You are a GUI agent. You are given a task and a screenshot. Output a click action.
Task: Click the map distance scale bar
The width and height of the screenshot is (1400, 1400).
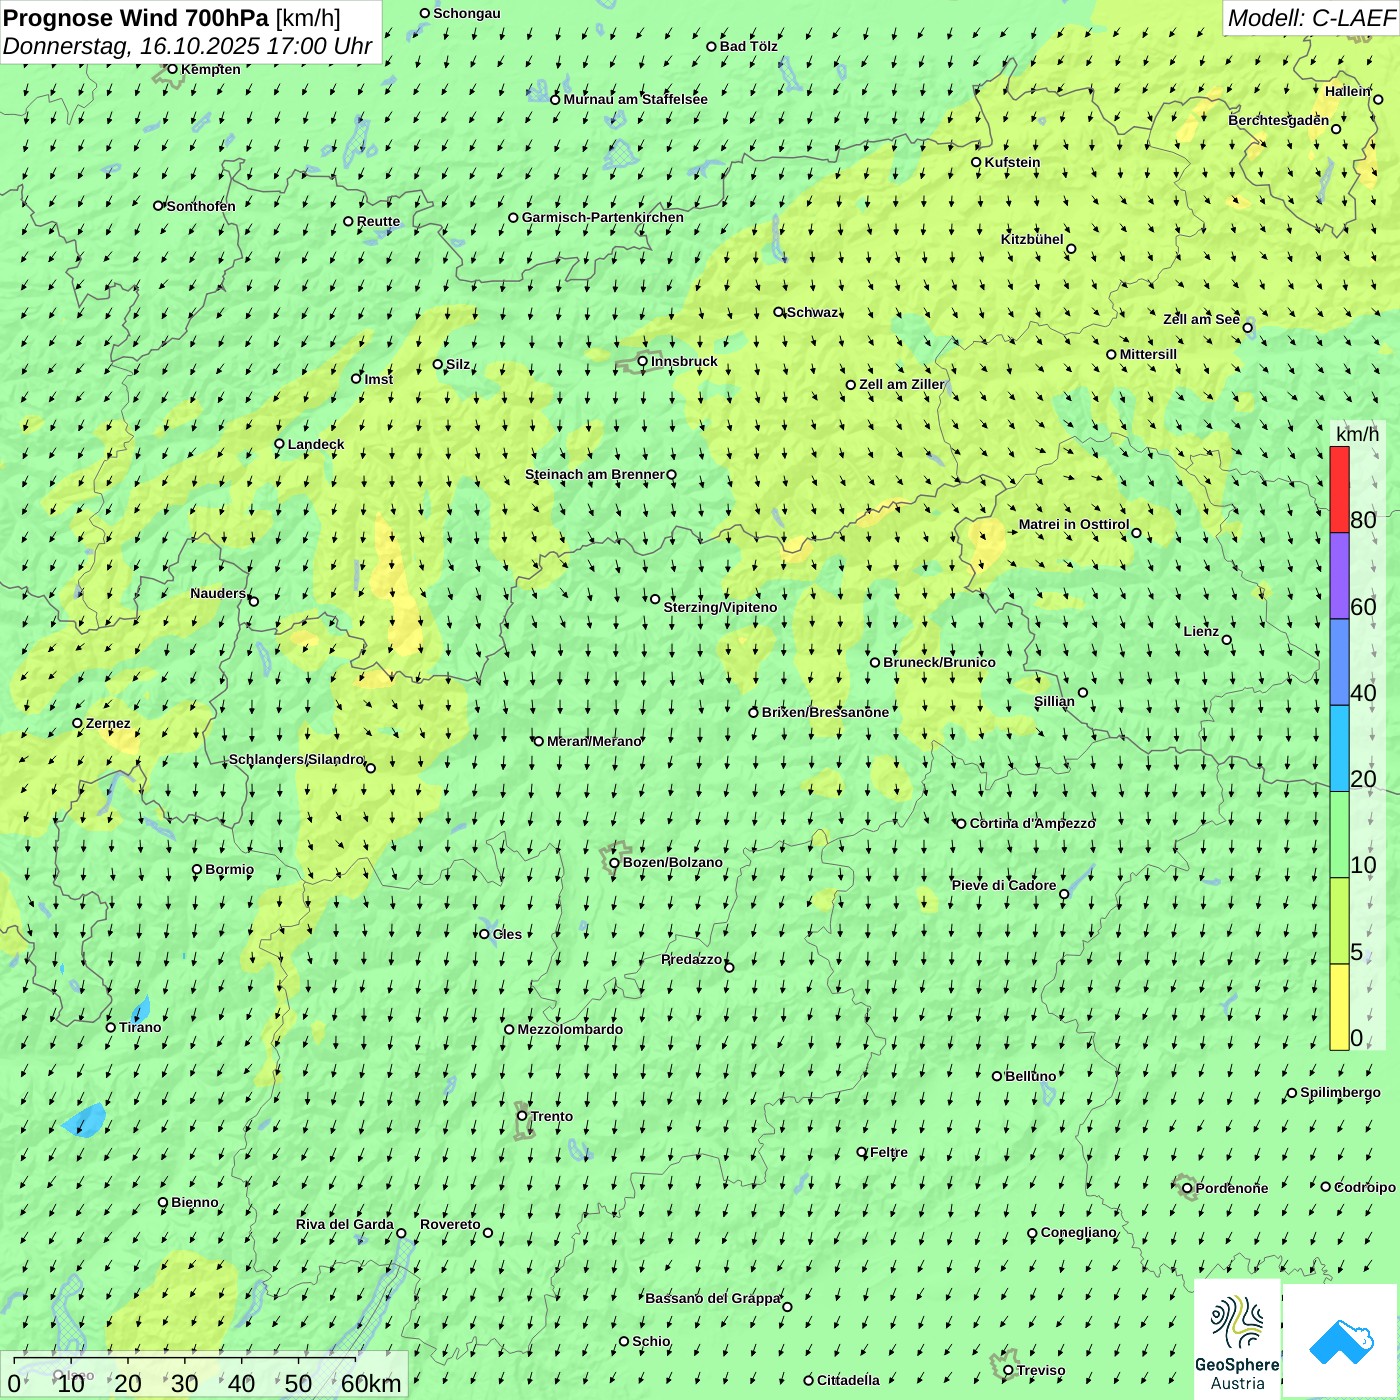click(x=204, y=1376)
